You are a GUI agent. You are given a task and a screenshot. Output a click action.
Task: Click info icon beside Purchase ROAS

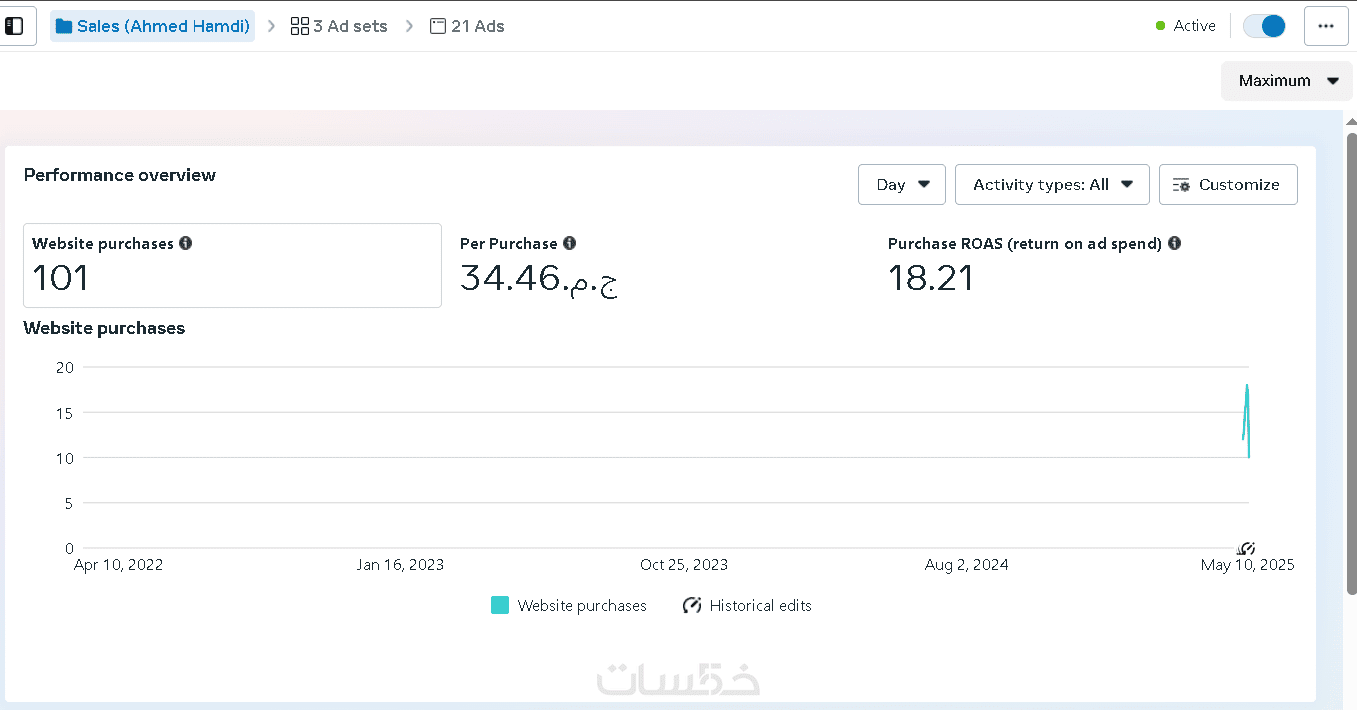pyautogui.click(x=1174, y=243)
